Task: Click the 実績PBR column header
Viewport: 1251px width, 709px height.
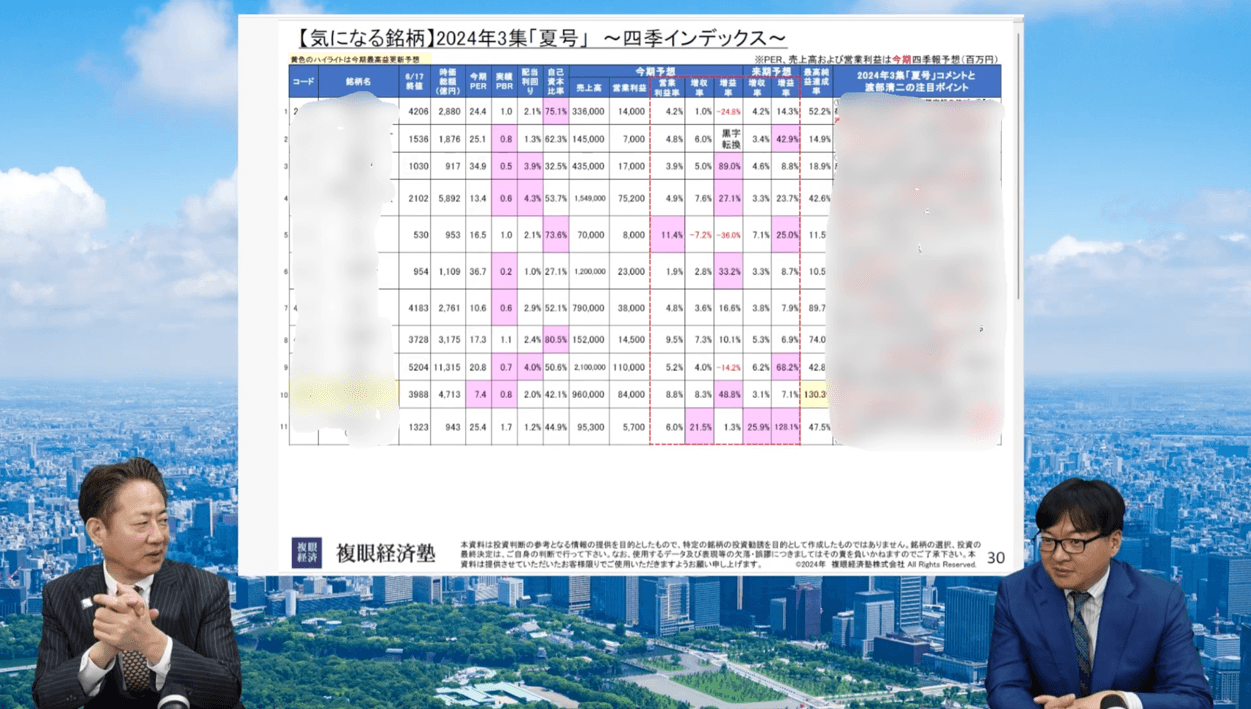Action: tap(505, 81)
